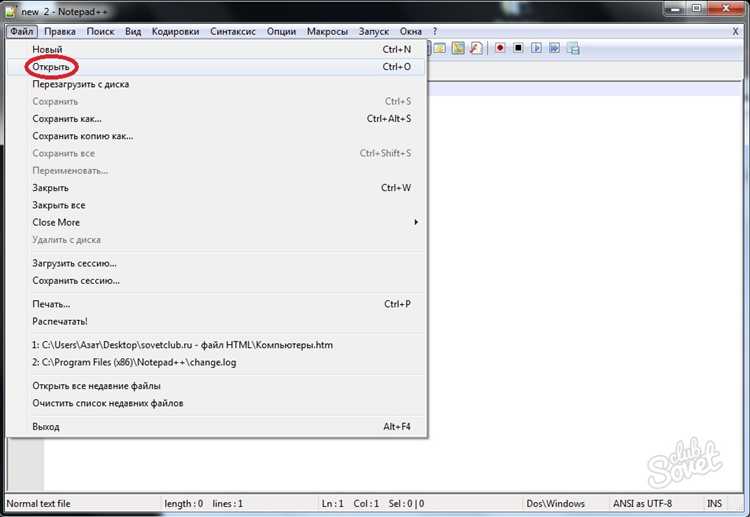Click inside the white editor text area
The image size is (750, 517).
(x=584, y=287)
